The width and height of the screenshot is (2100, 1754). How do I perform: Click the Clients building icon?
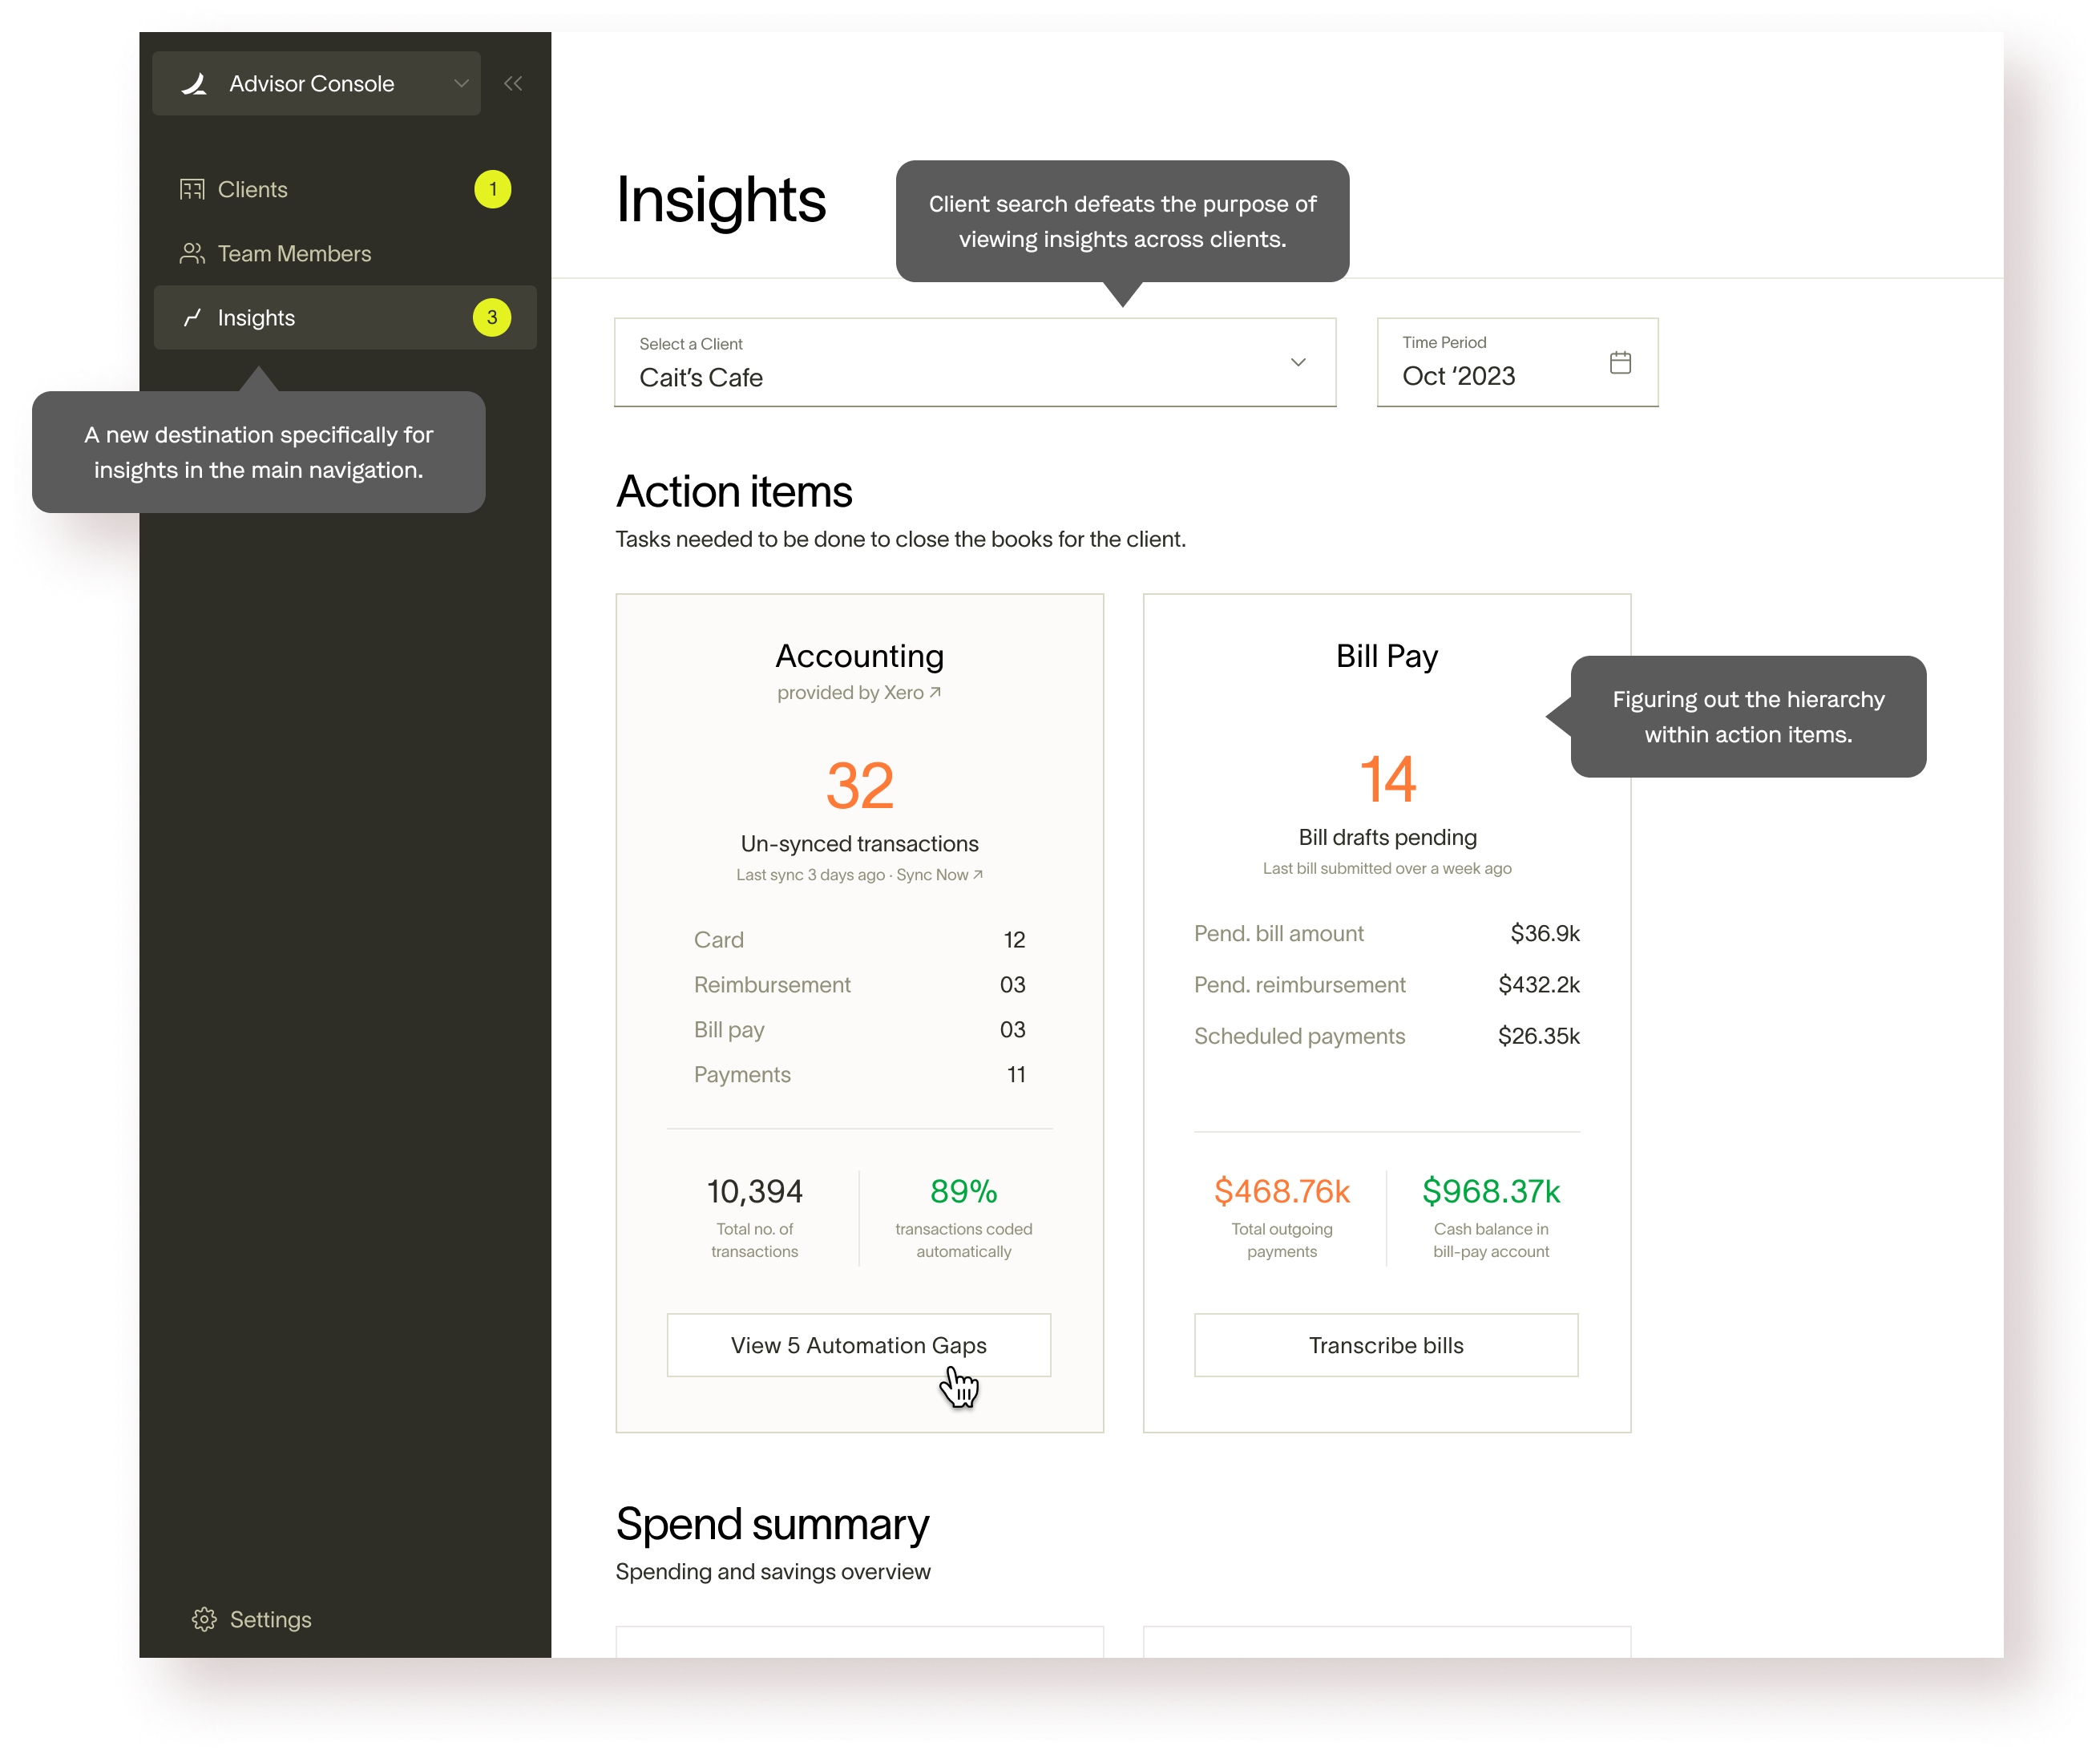click(x=192, y=190)
